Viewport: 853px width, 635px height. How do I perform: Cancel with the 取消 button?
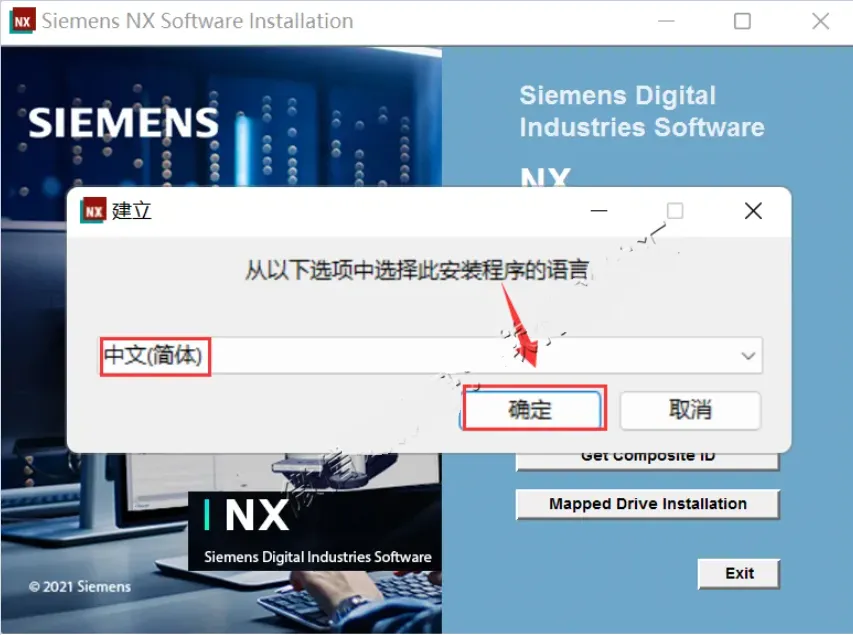690,410
